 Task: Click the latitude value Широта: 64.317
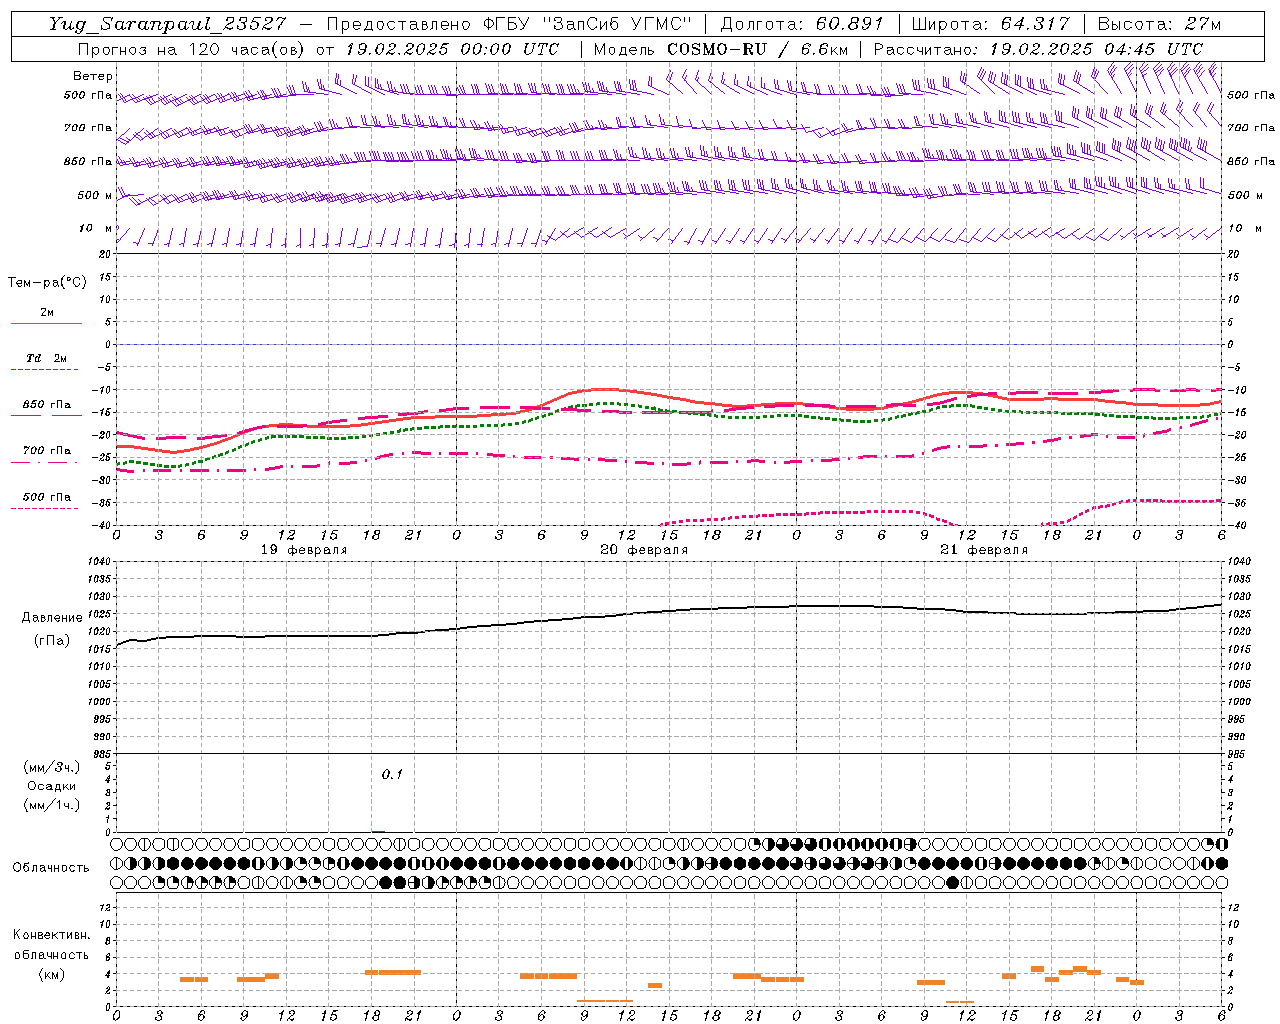(991, 24)
